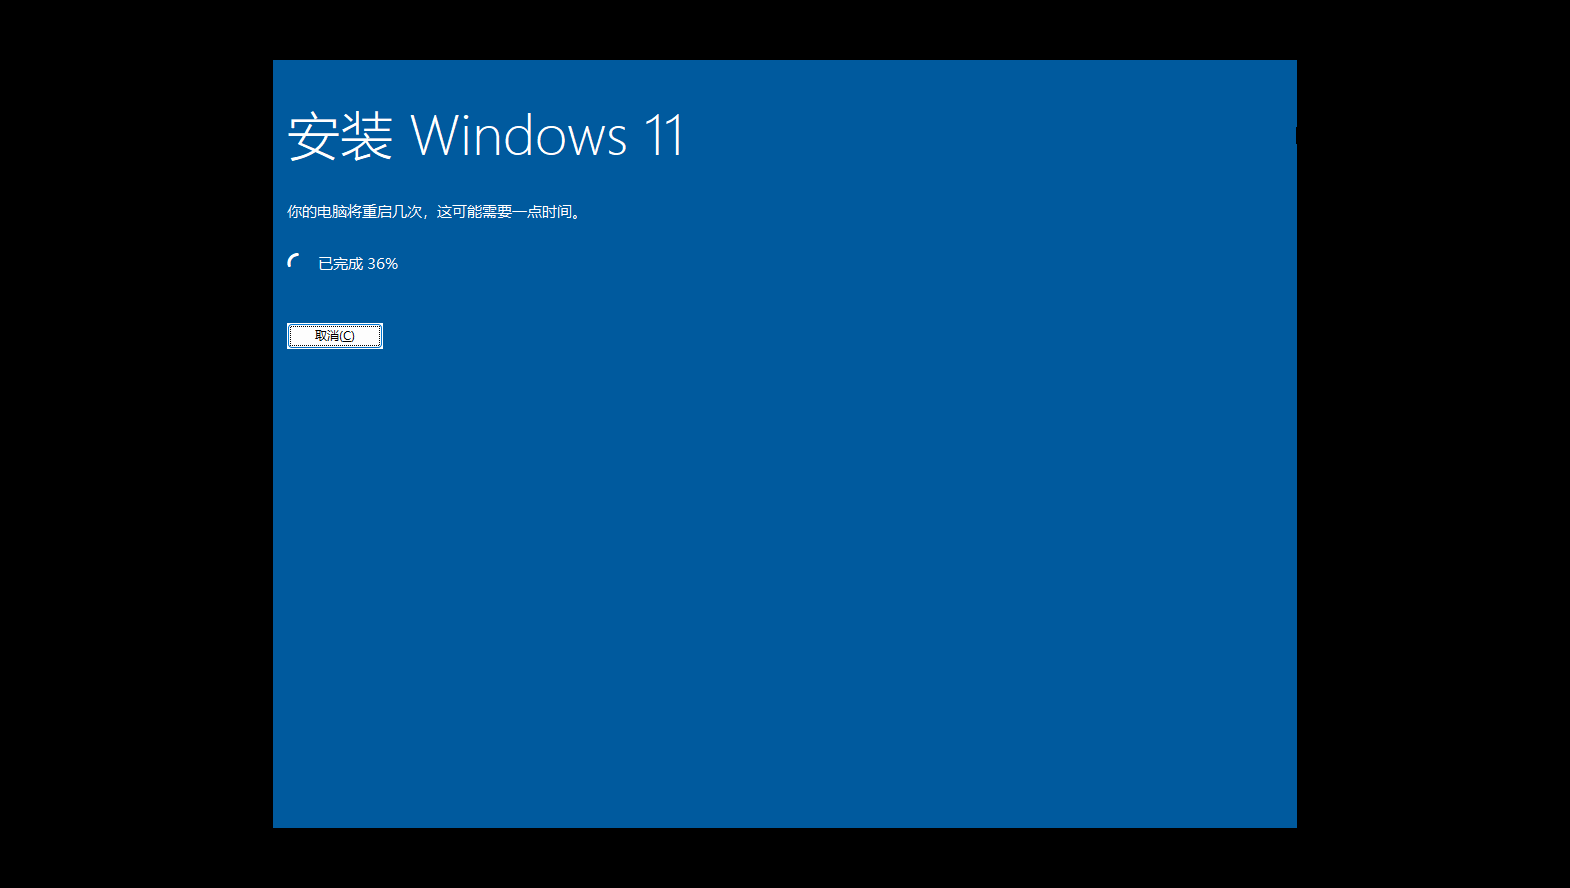Screen dimensions: 1570x888
Task: Click the 36% percentage number
Action: coord(383,264)
